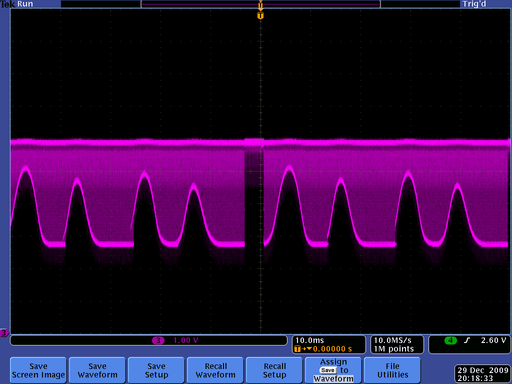Click the 10.0ms horizontal scale readout
Image resolution: width=512 pixels, height=384 pixels.
pos(310,340)
